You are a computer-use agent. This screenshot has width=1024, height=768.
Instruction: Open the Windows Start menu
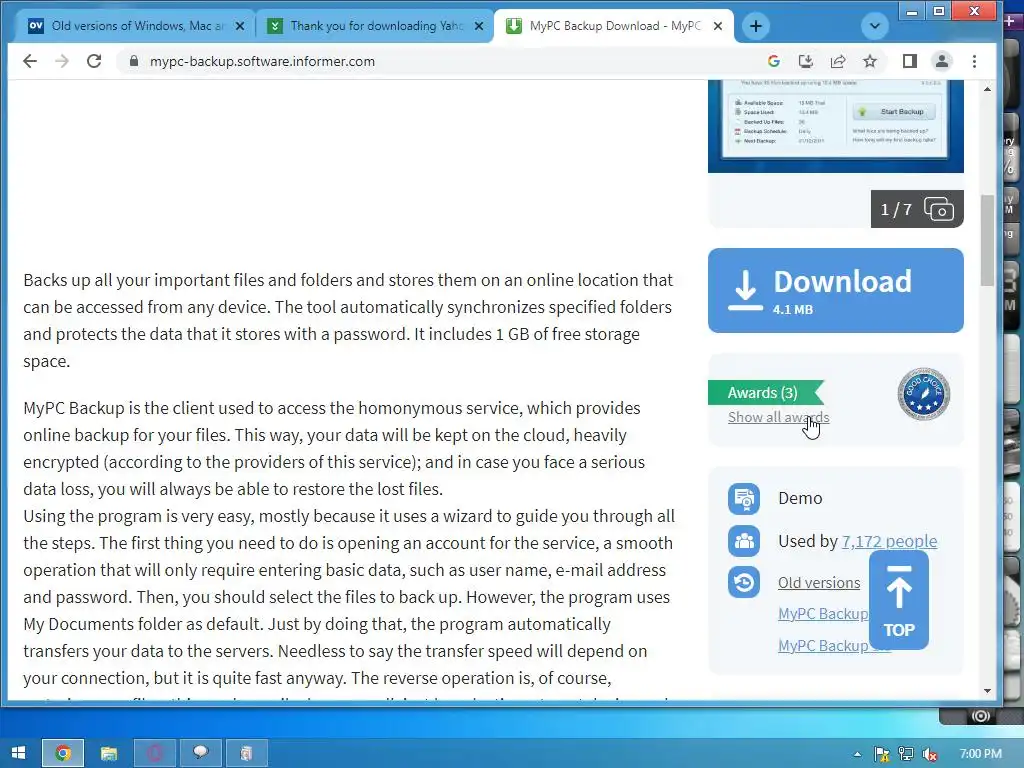click(x=18, y=753)
